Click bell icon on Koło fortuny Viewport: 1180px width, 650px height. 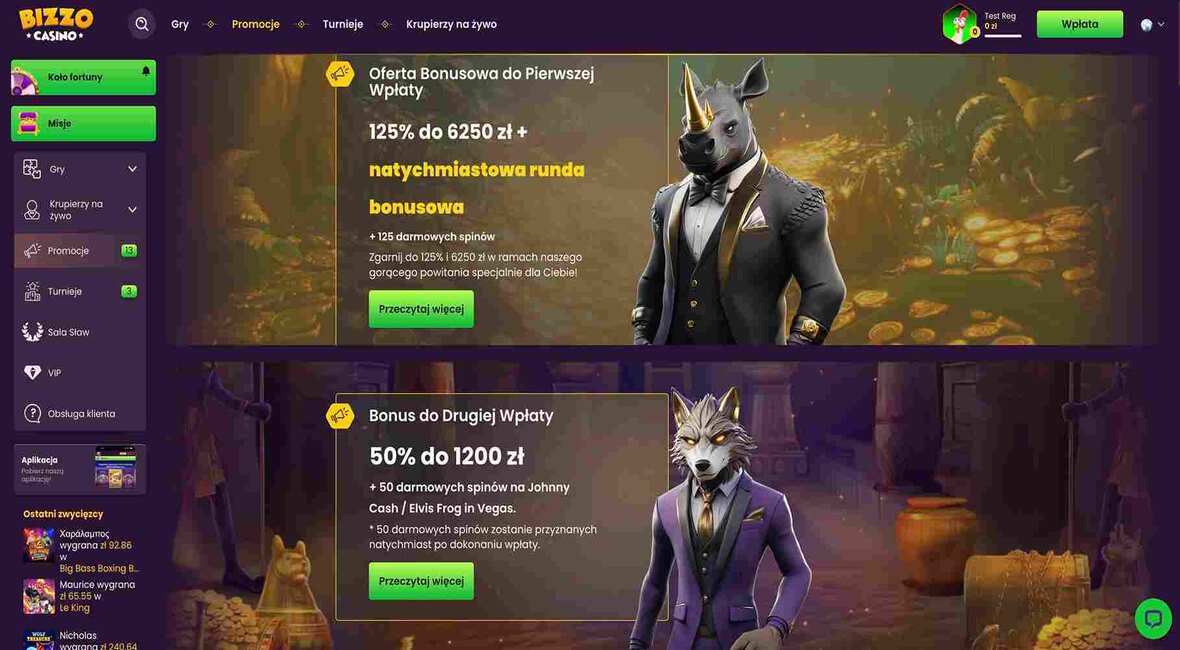click(x=145, y=71)
